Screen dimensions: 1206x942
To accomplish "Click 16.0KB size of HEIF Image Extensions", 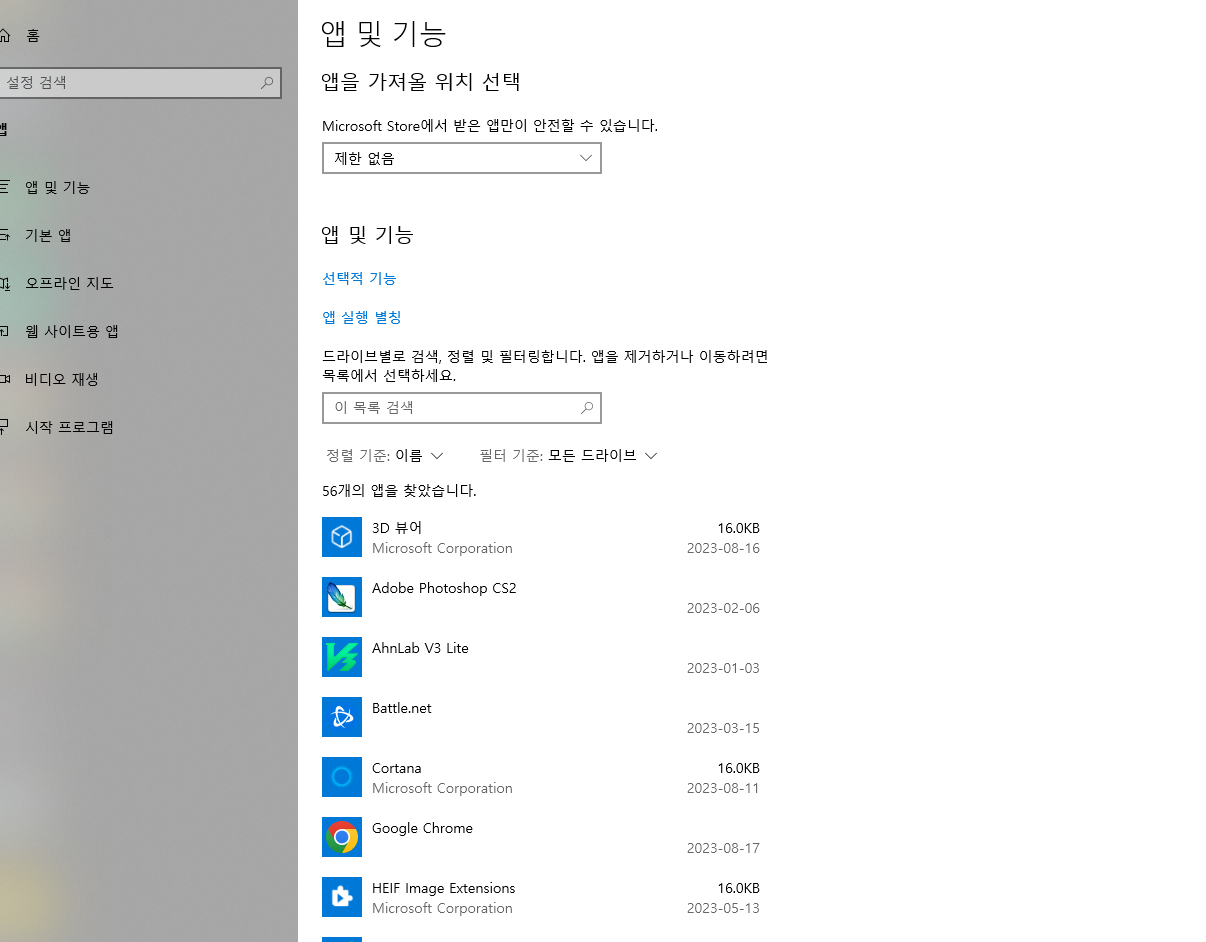I will [x=738, y=888].
